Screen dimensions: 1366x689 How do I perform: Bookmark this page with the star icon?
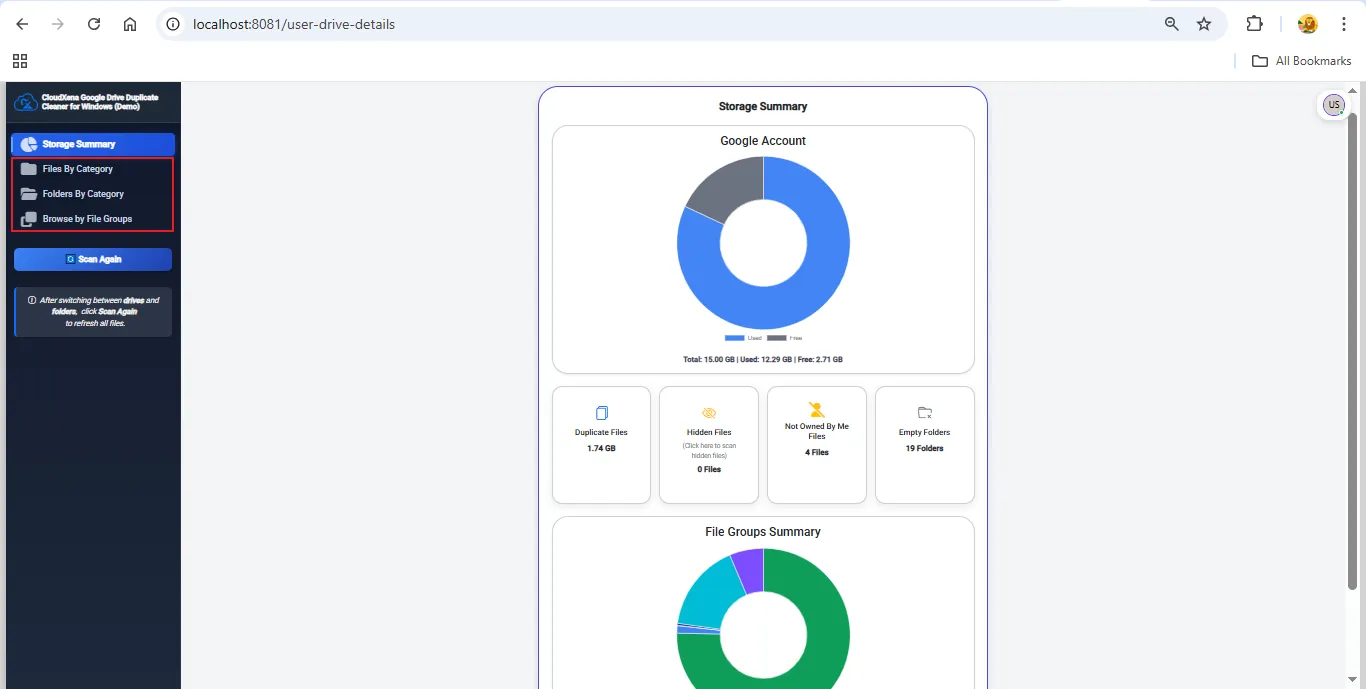click(x=1204, y=24)
